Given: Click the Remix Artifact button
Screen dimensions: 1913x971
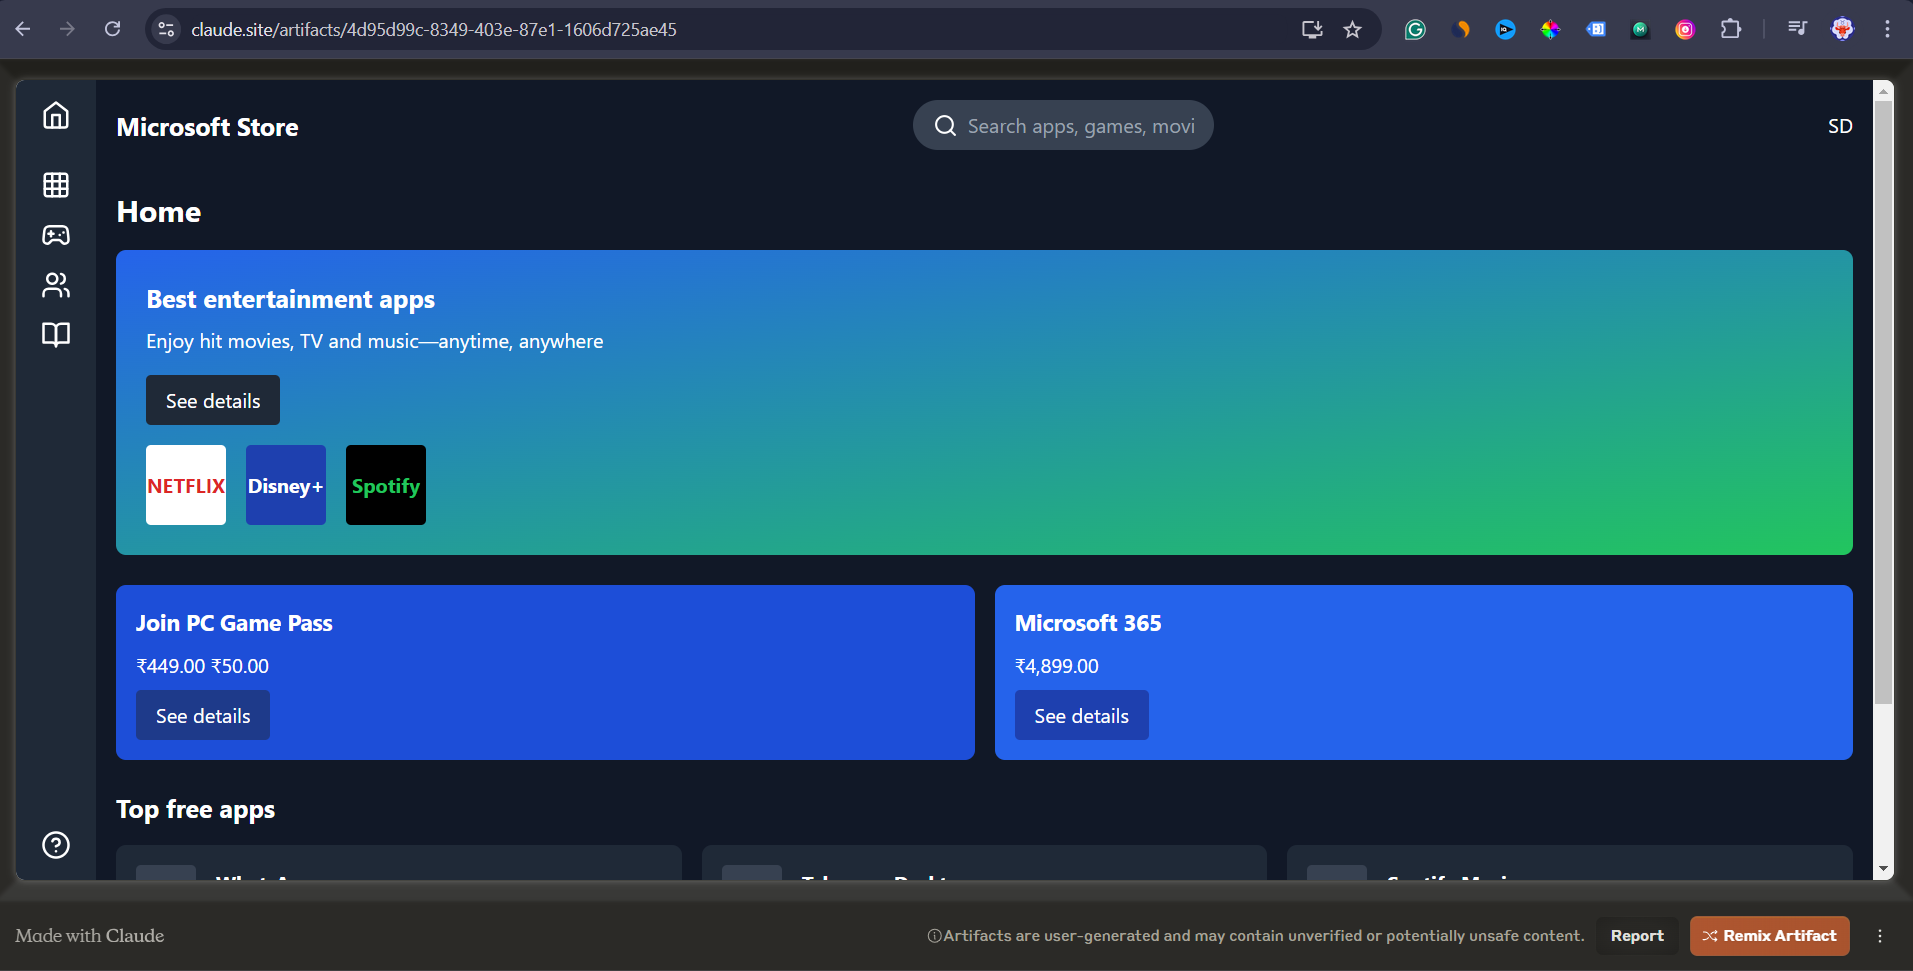Looking at the screenshot, I should click(1769, 936).
